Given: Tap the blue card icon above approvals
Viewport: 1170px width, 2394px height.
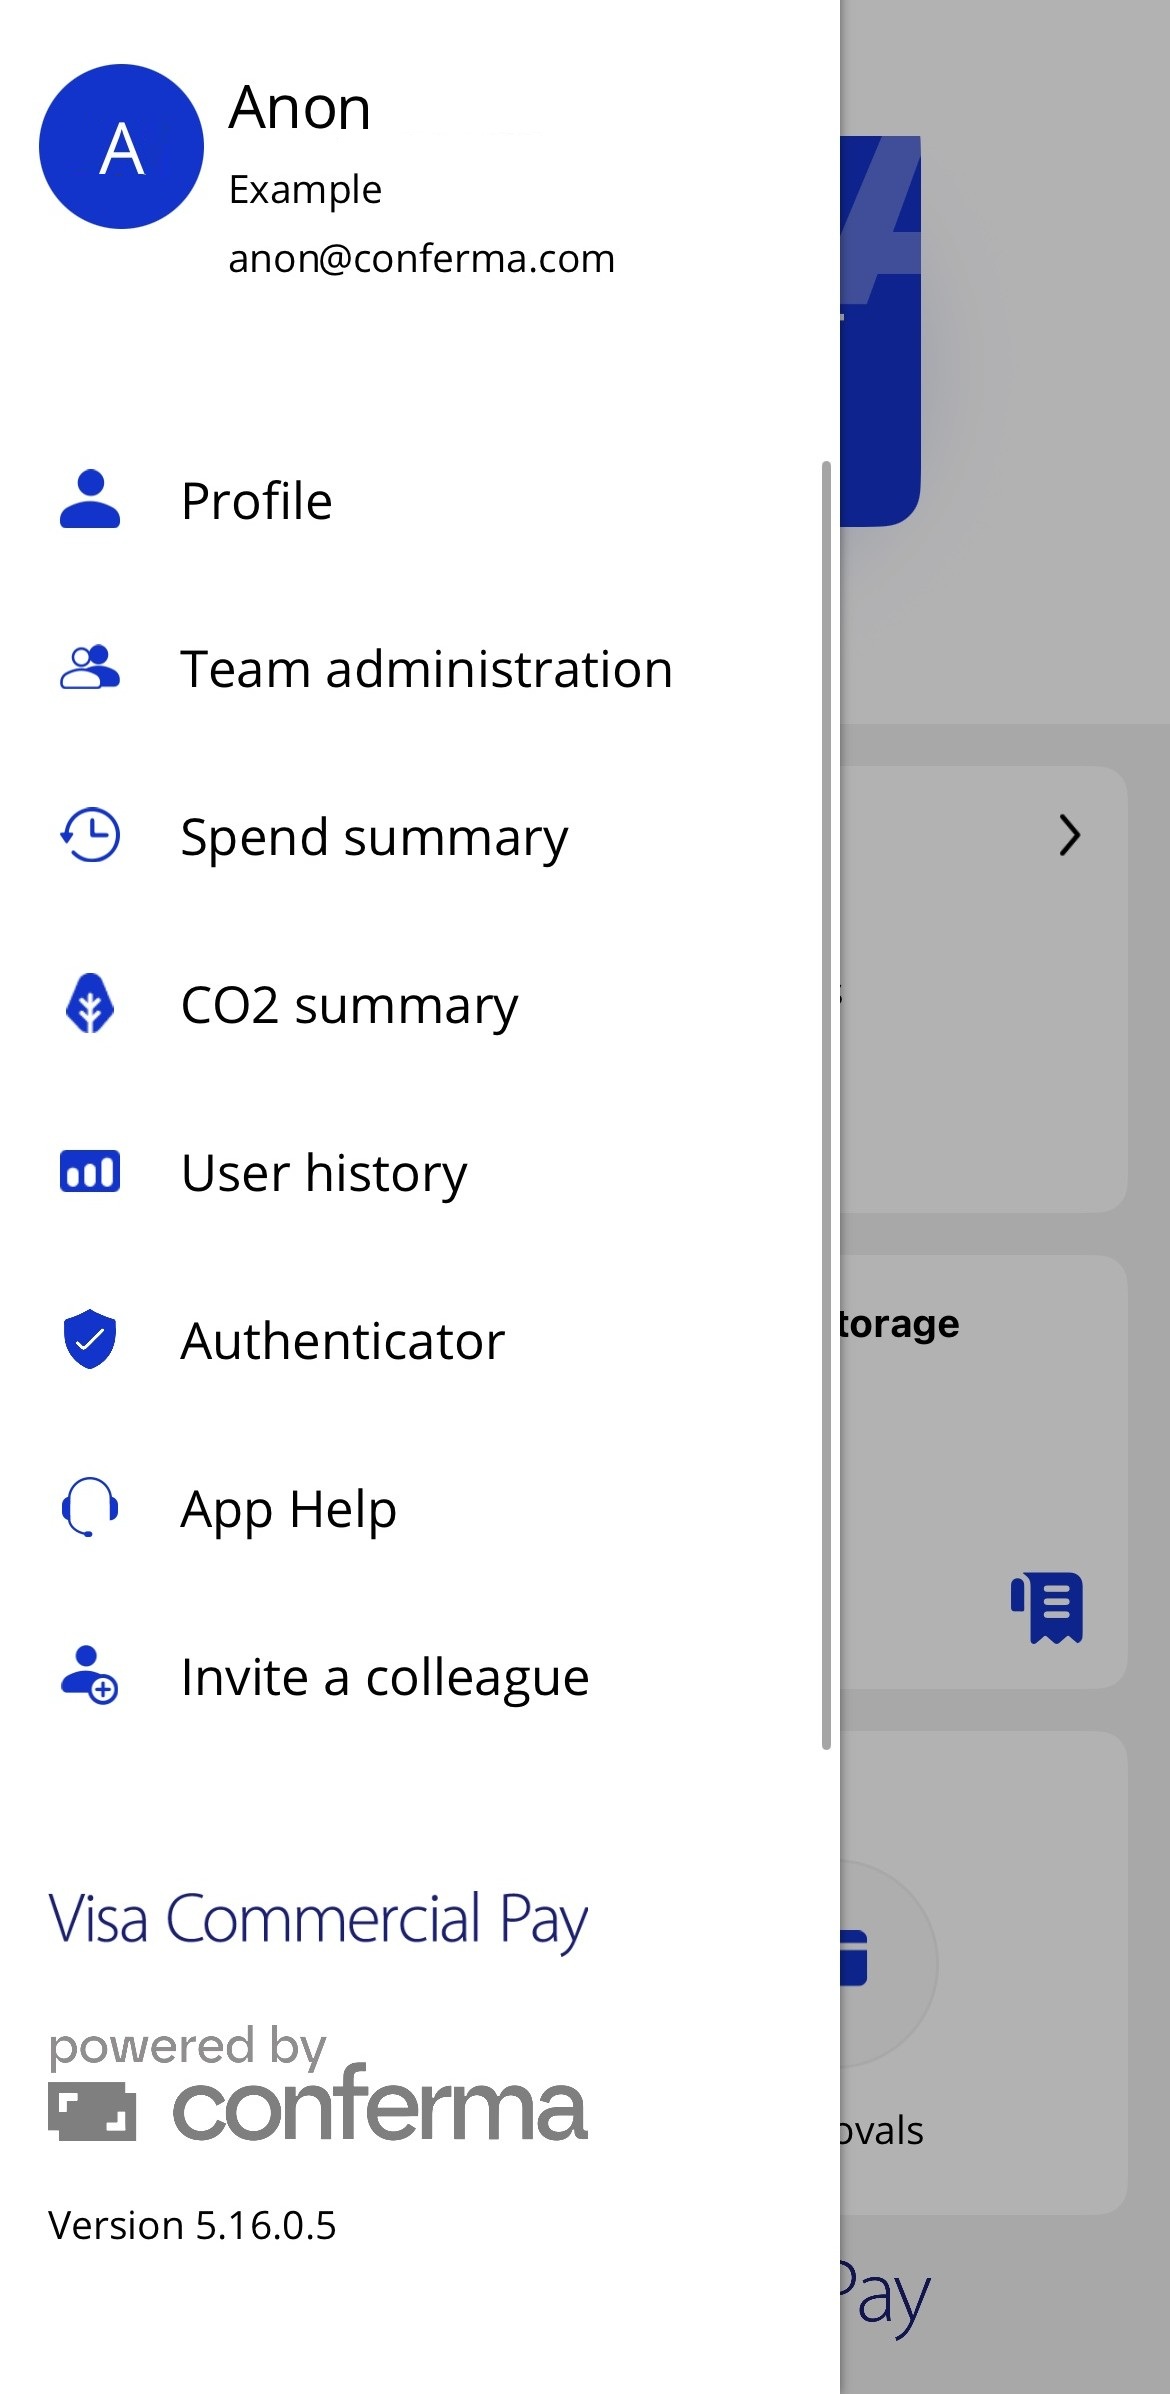Looking at the screenshot, I should coord(854,1958).
